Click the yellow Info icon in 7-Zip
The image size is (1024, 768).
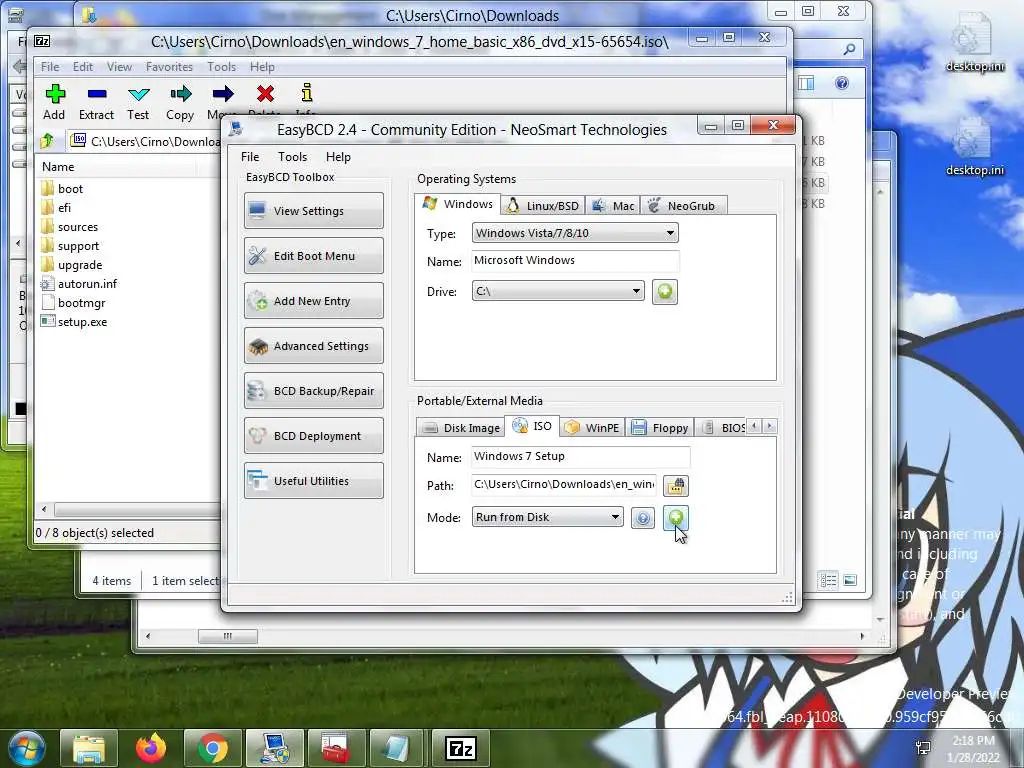coord(306,93)
